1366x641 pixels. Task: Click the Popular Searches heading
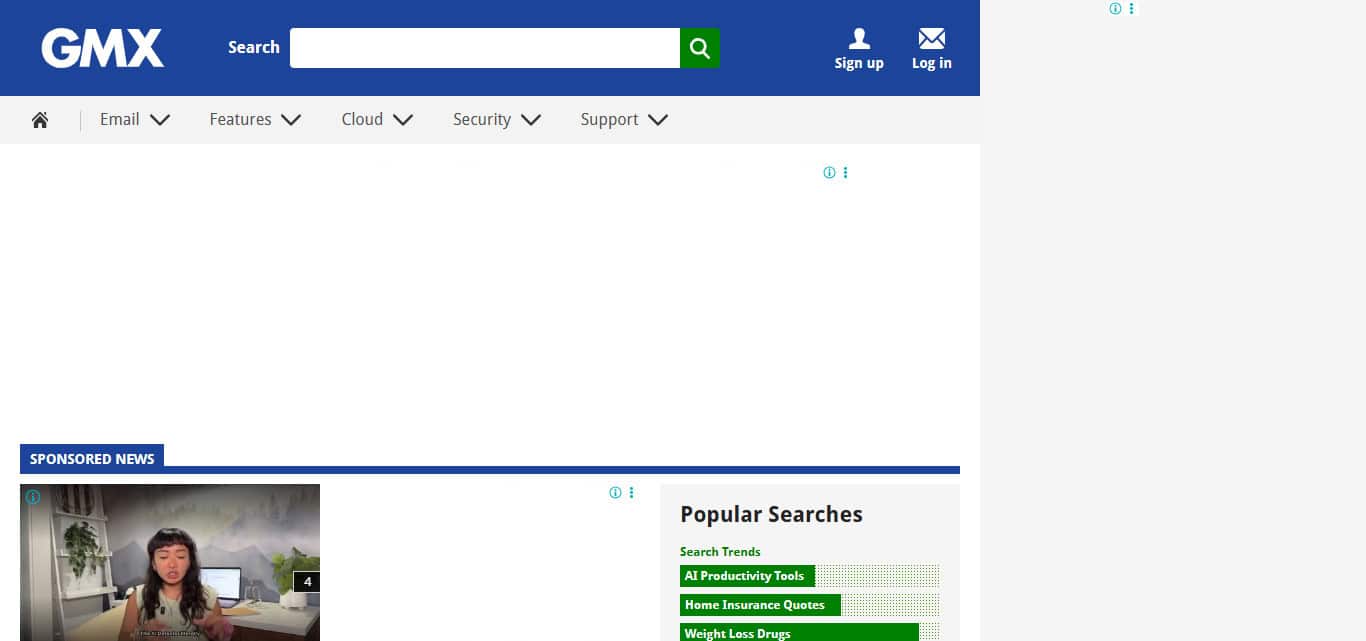pos(771,515)
